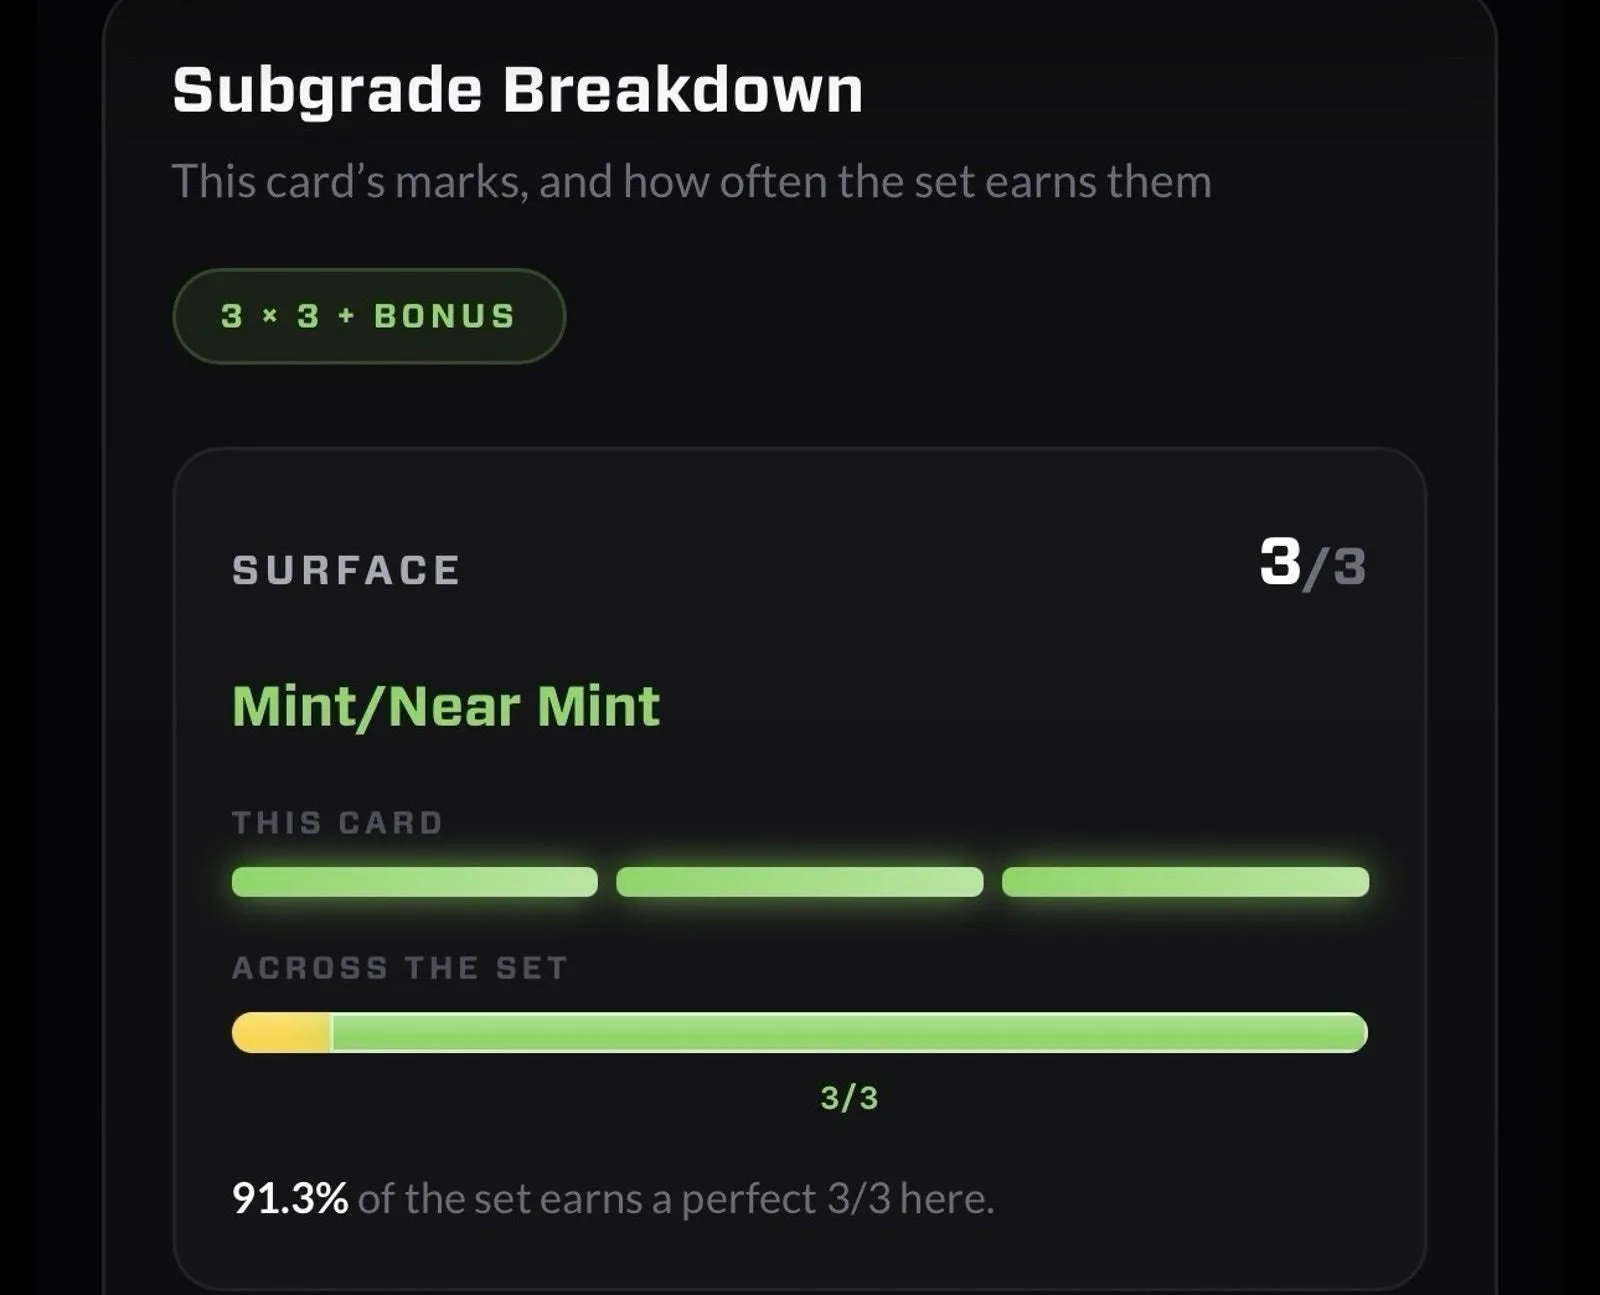Click the green portion of the set distribution bar
This screenshot has height=1295, width=1600.
pyautogui.click(x=849, y=1032)
